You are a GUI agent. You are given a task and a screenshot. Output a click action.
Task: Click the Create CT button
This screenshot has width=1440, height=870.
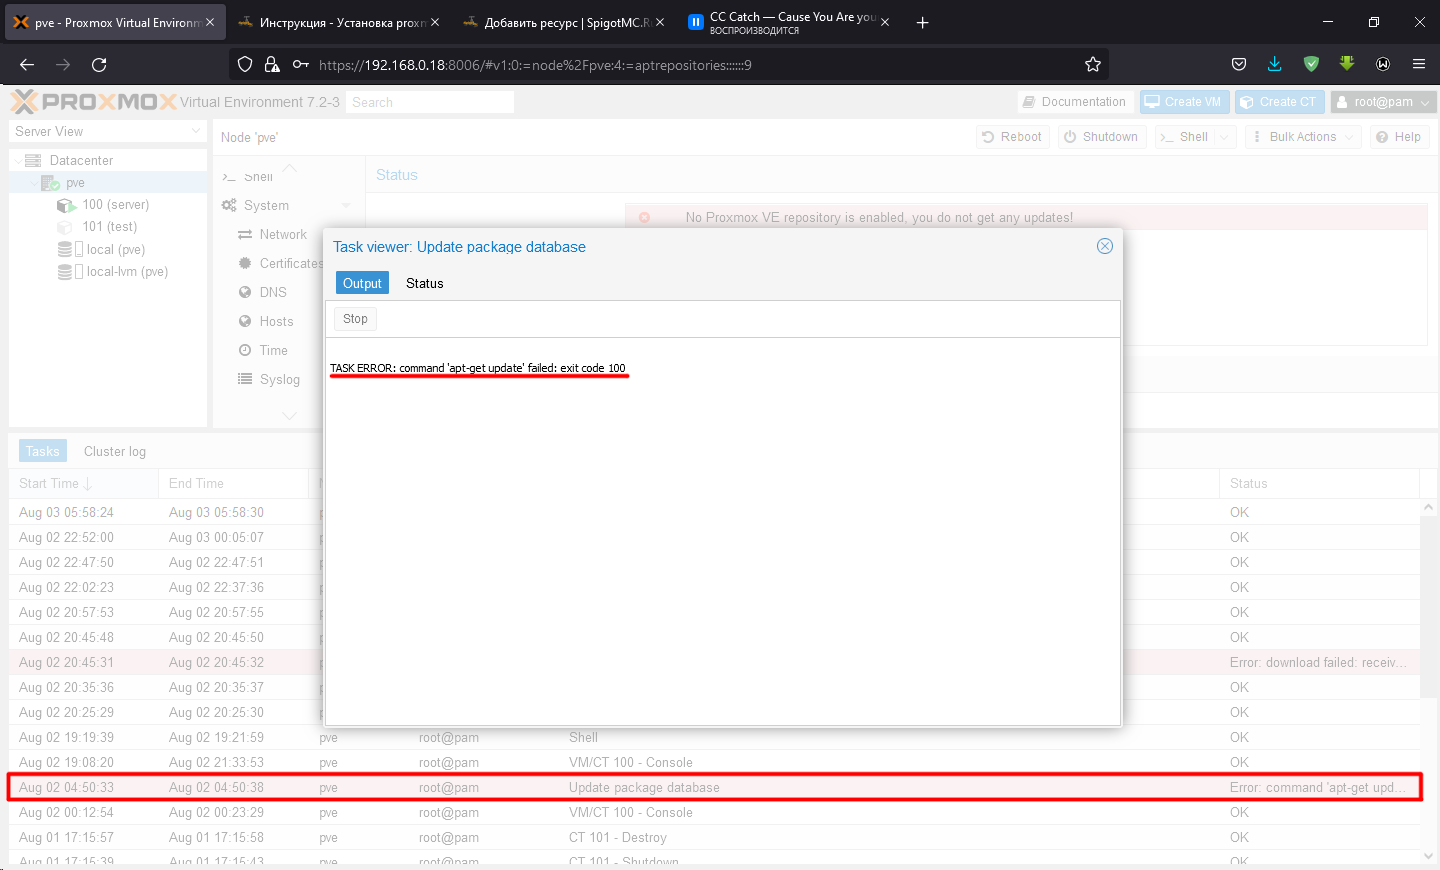[x=1279, y=102]
